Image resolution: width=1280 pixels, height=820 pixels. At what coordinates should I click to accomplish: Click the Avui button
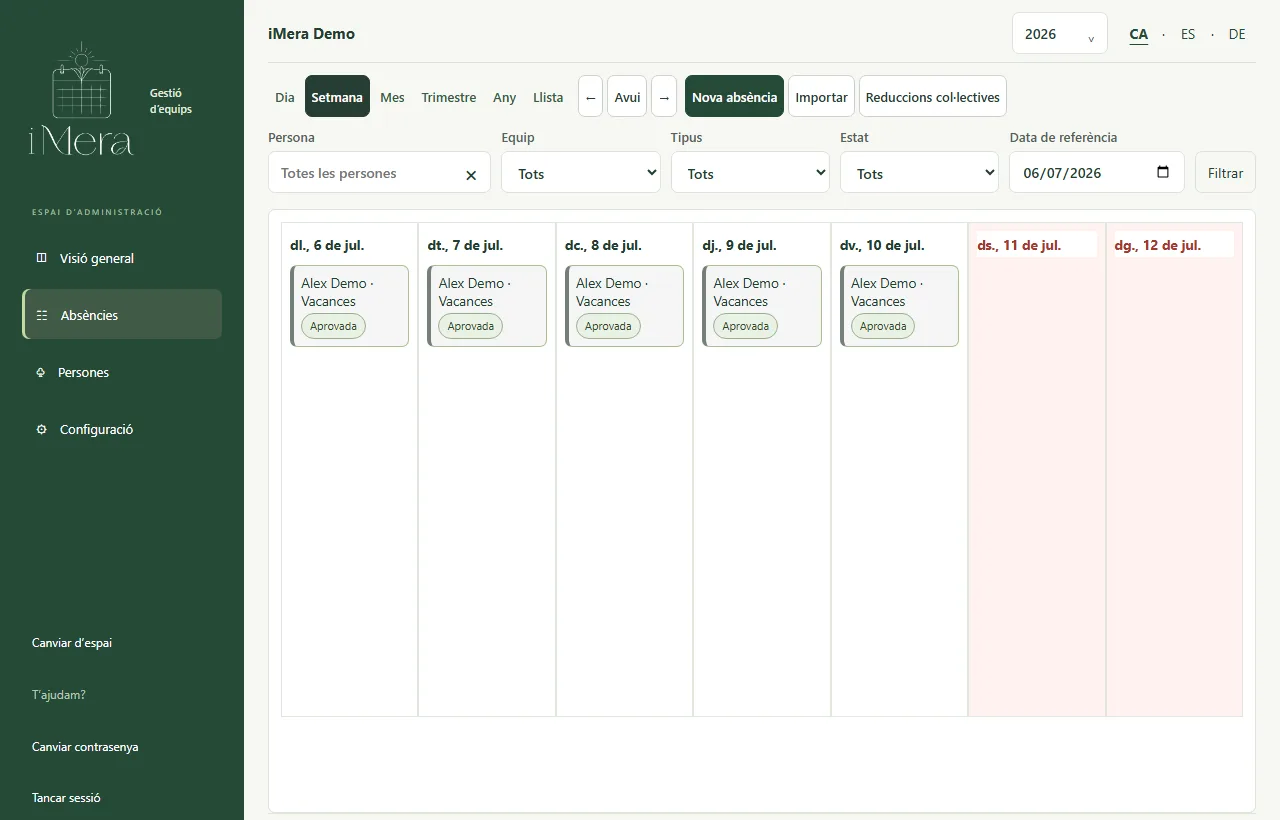tap(627, 97)
